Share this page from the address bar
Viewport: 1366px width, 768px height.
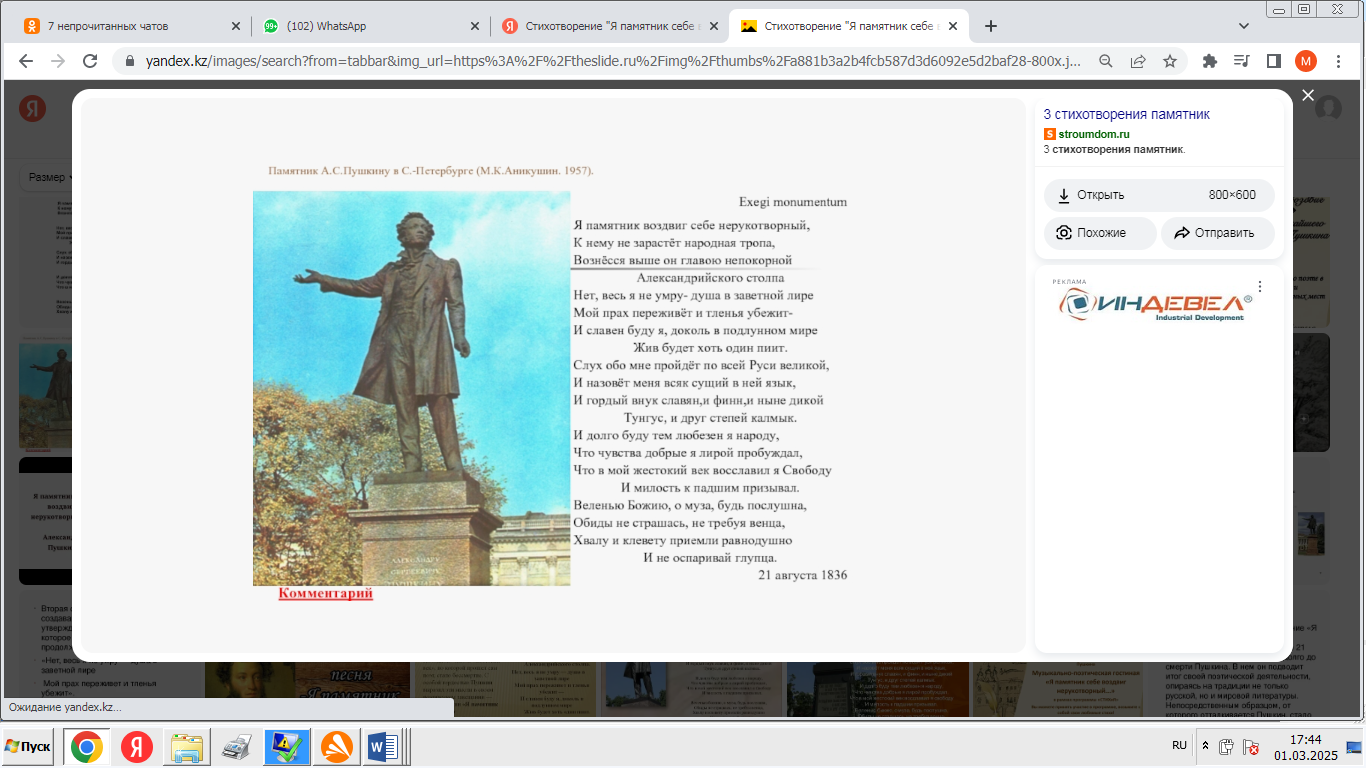pyautogui.click(x=1138, y=61)
